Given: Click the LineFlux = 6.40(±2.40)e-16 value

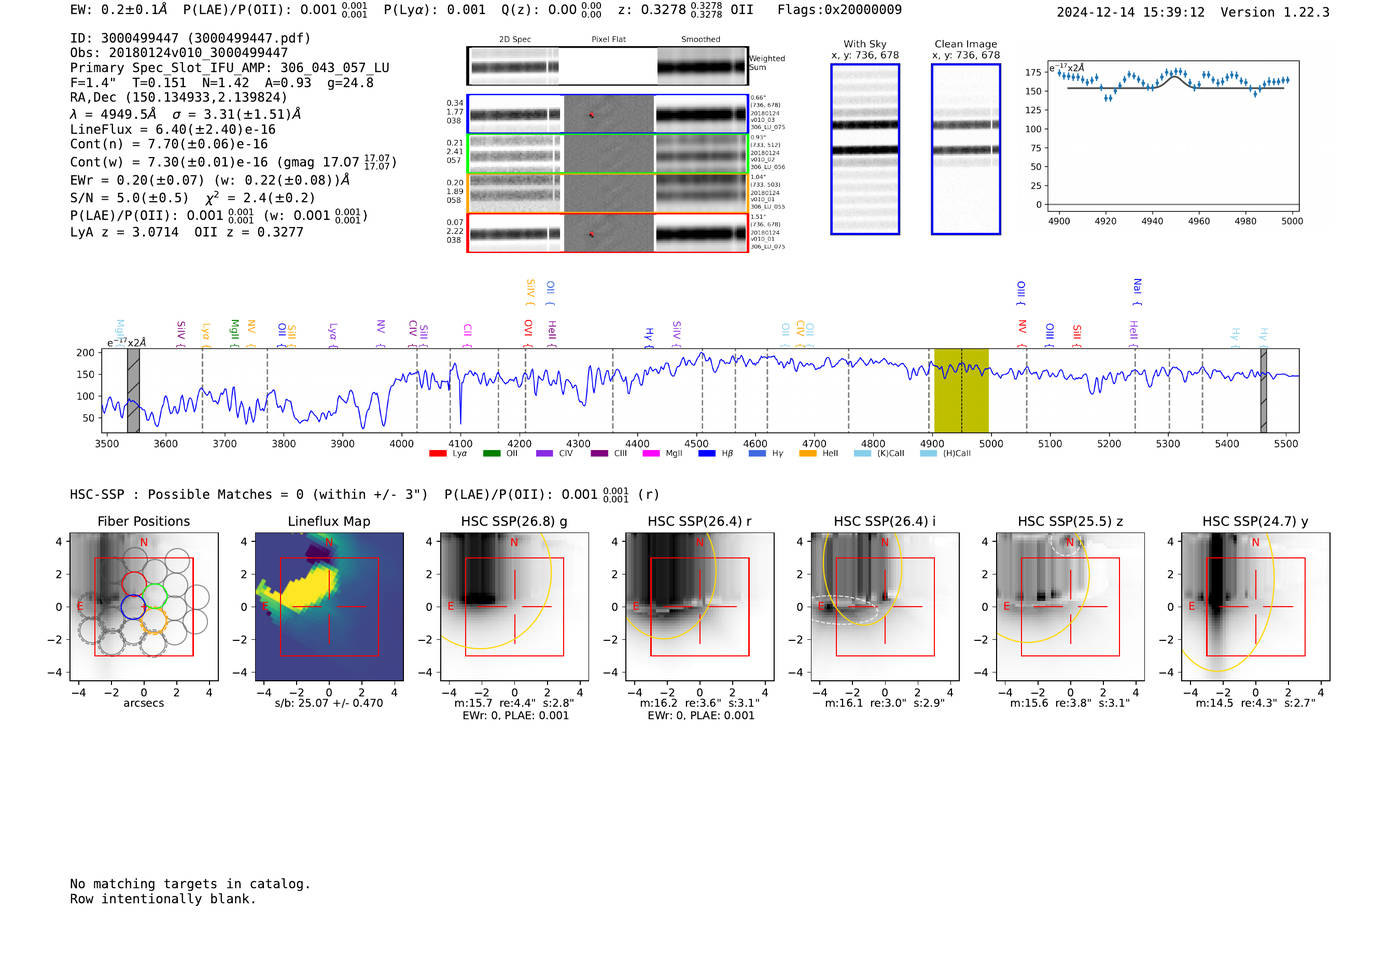Looking at the screenshot, I should tap(173, 129).
